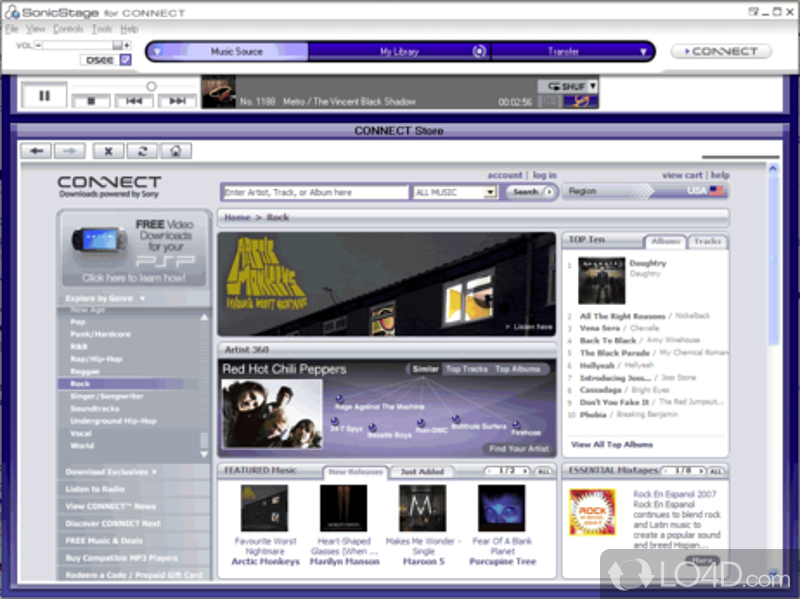Open the Help menu
This screenshot has height=599, width=800.
[129, 29]
